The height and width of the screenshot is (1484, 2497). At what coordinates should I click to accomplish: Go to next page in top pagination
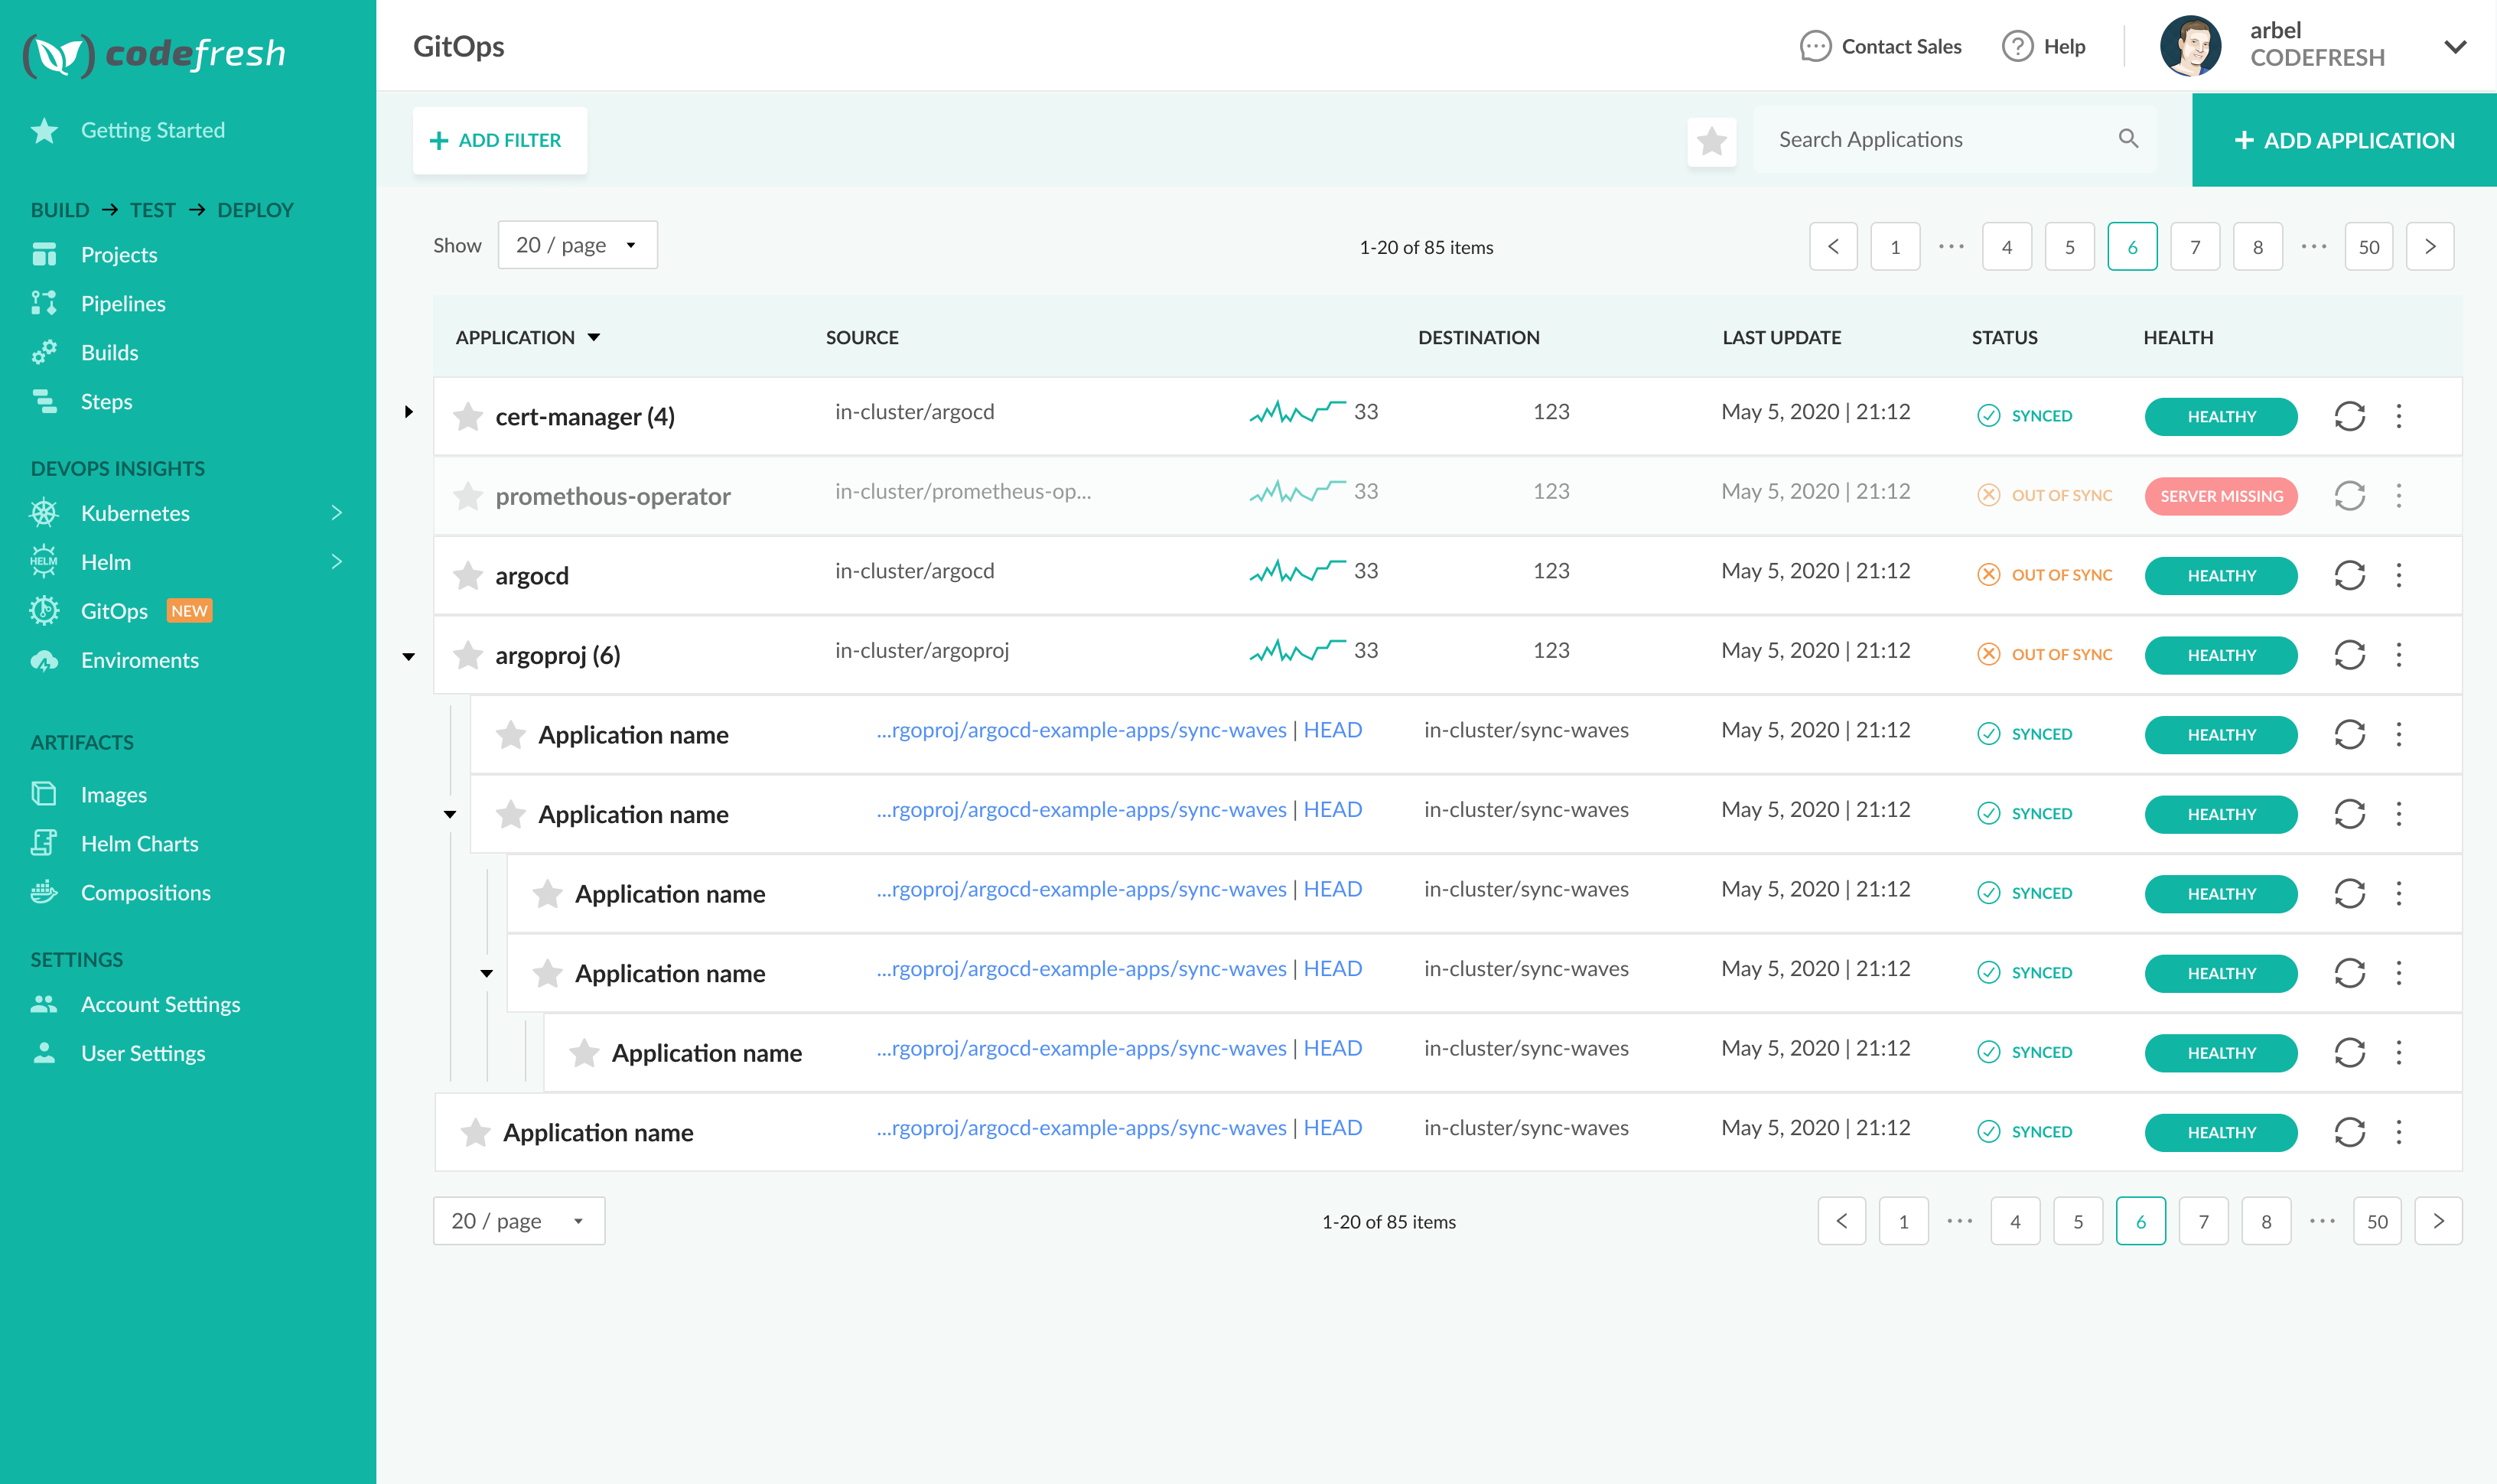point(2430,246)
